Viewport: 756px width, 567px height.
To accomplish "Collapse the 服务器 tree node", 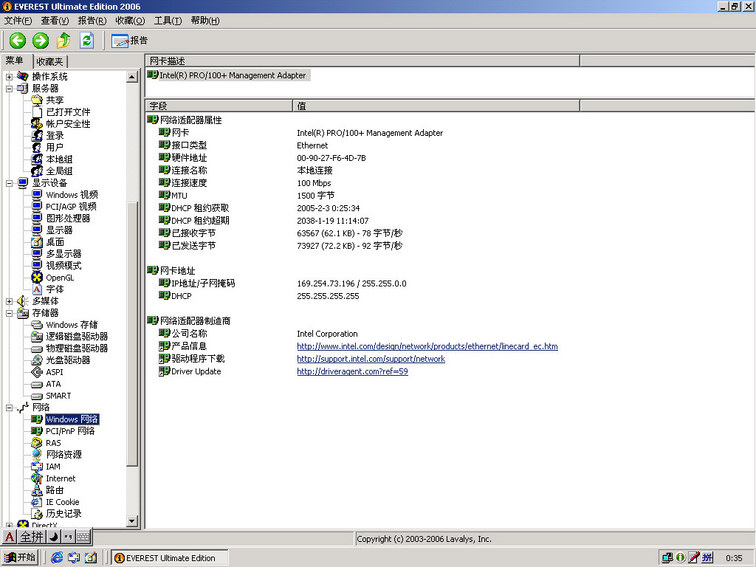I will tap(9, 89).
